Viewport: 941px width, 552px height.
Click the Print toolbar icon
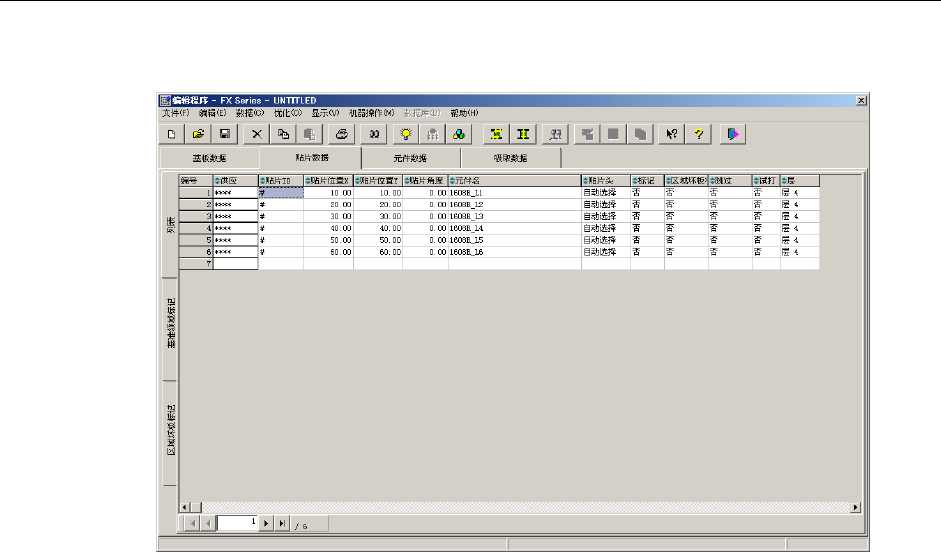(x=341, y=133)
